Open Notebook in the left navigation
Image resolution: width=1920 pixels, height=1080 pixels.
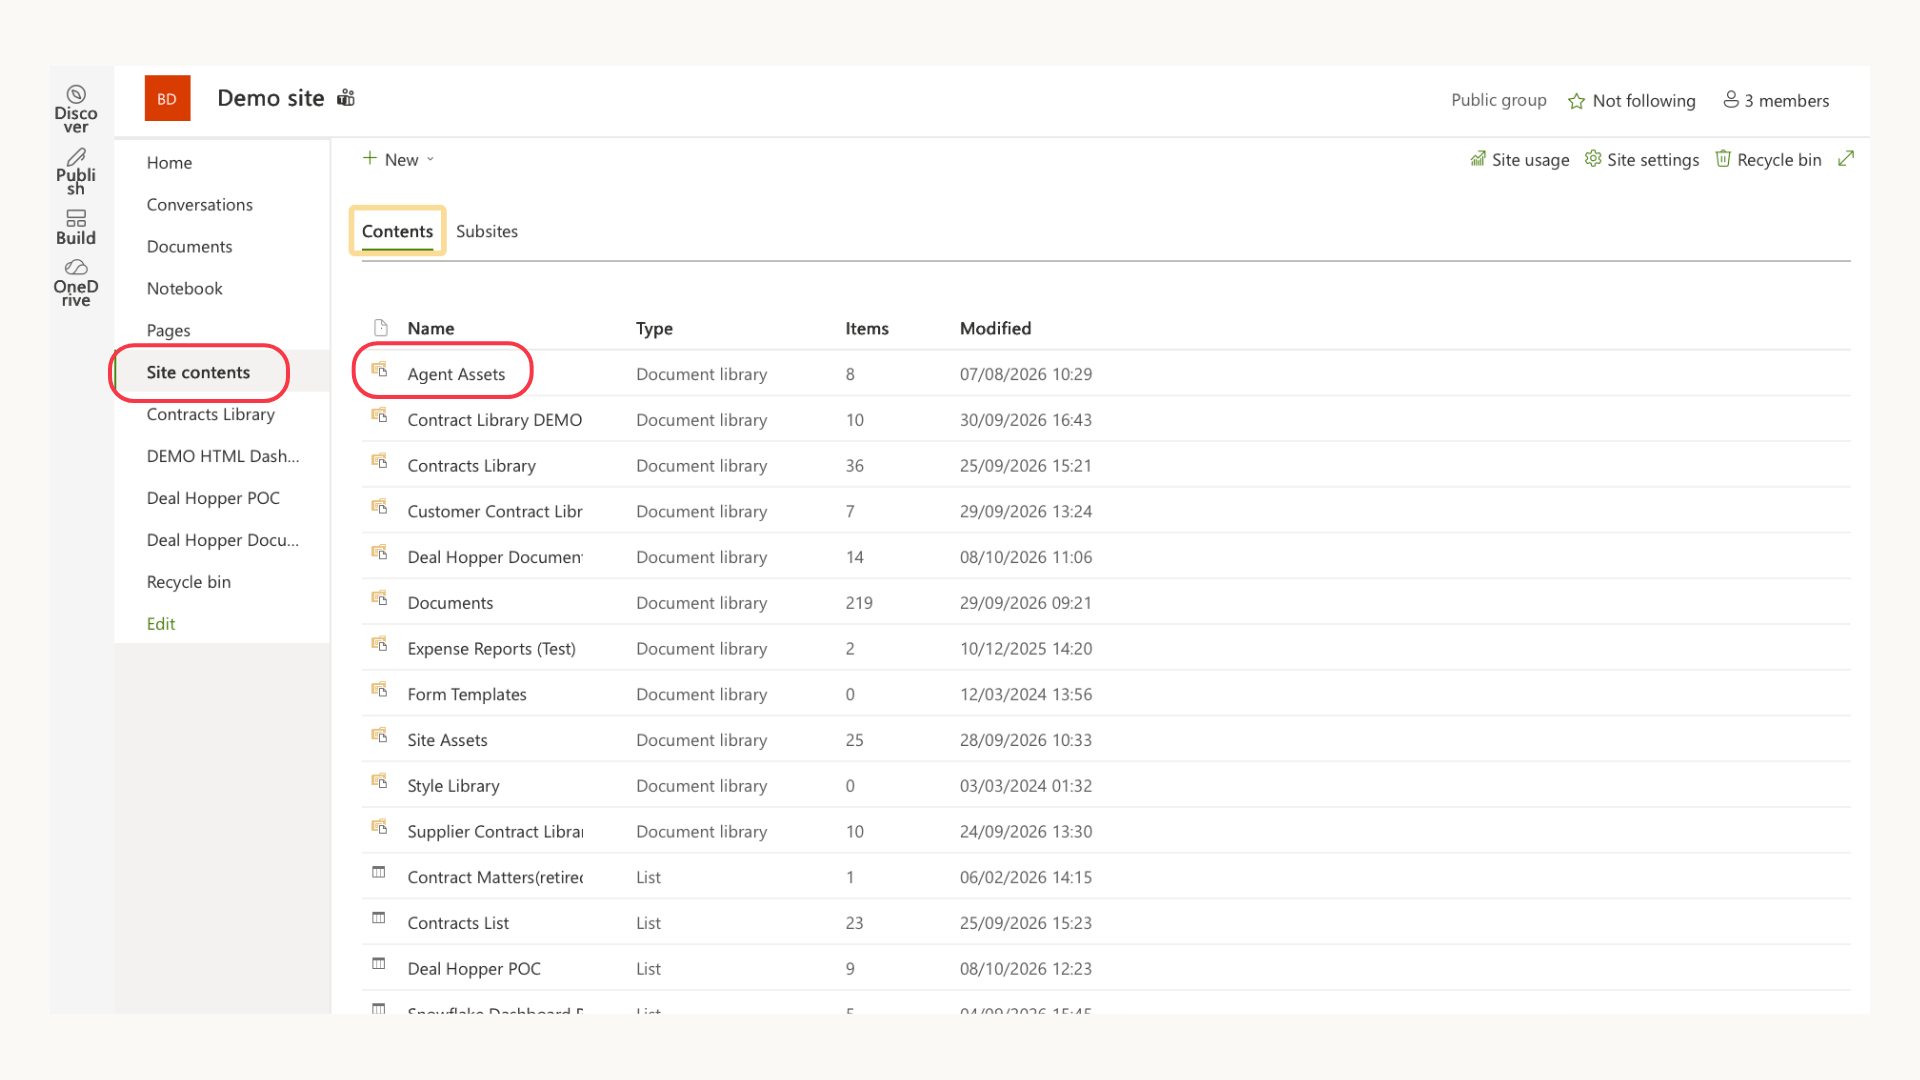[x=184, y=289]
